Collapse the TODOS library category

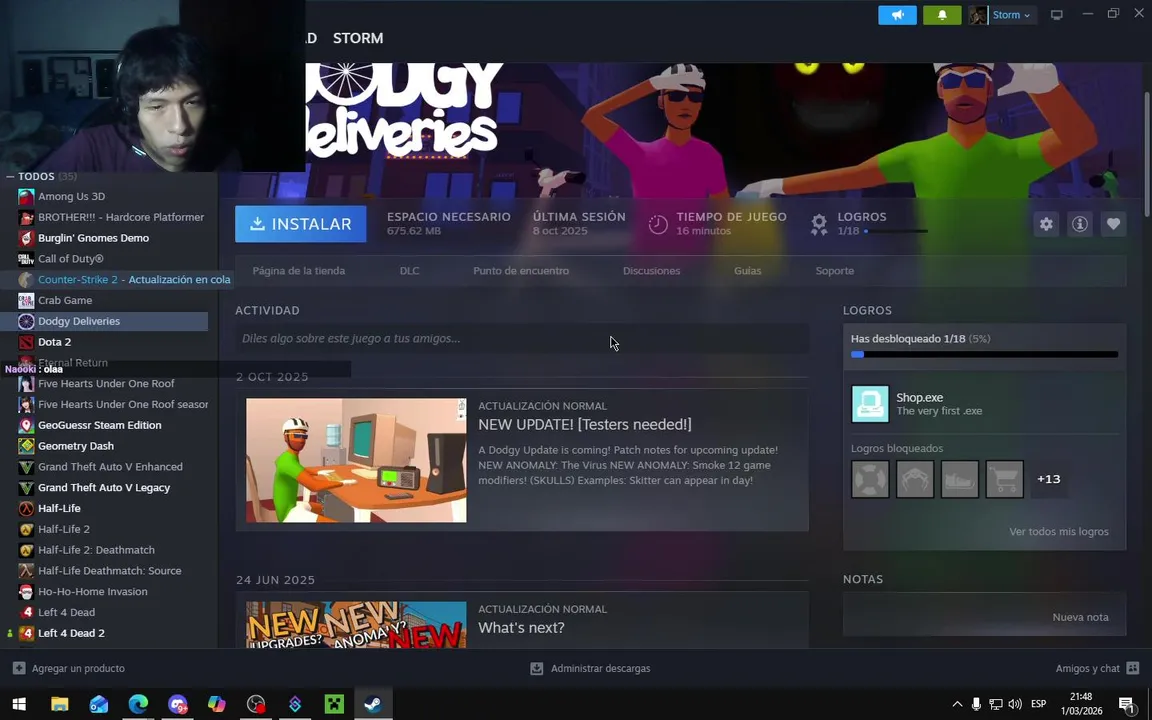[10, 176]
